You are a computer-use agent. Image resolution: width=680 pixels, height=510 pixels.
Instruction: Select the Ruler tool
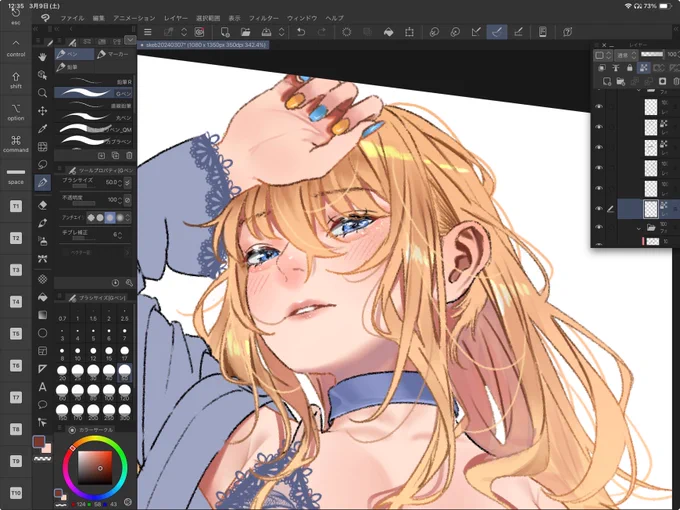(x=42, y=369)
